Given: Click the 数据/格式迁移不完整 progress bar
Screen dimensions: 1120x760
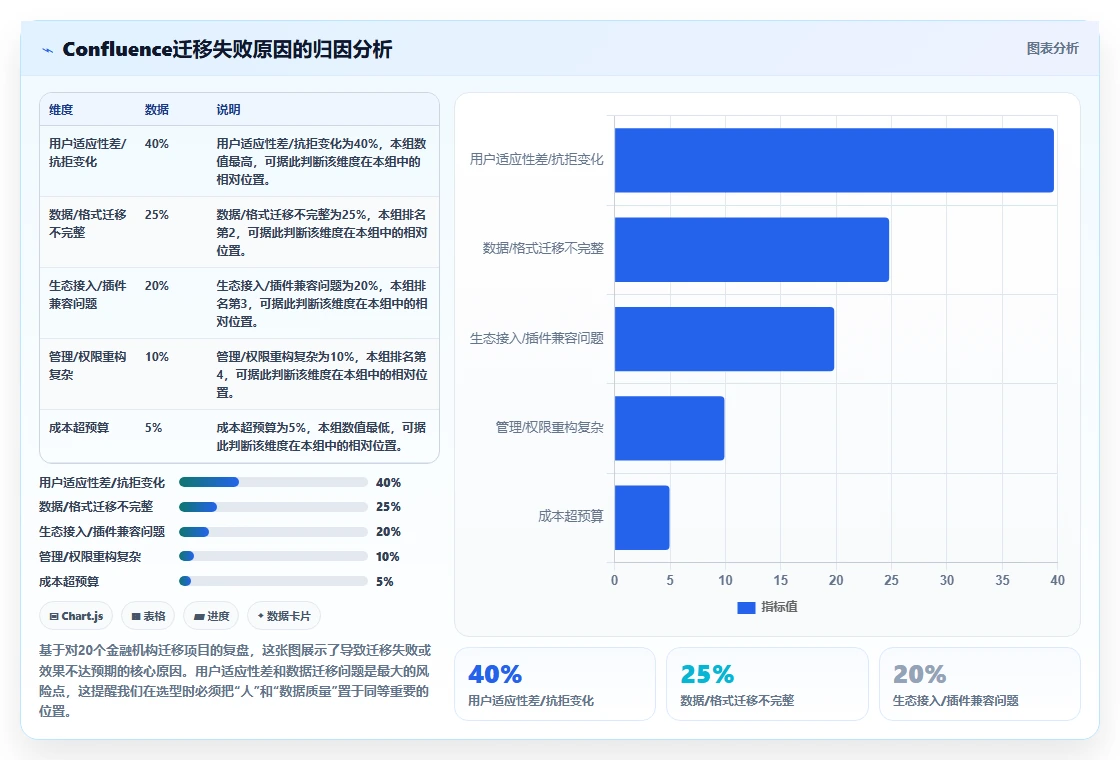Looking at the screenshot, I should coord(273,507).
